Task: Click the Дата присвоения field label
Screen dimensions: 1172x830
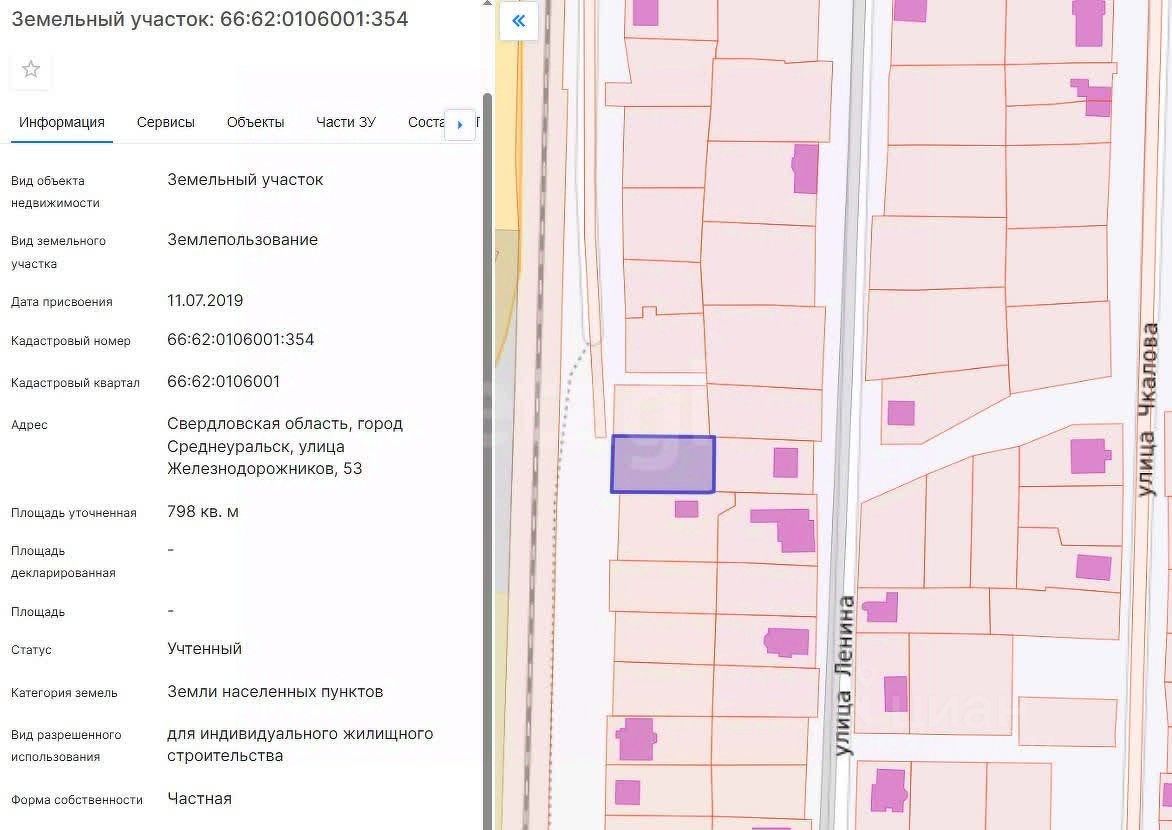Action: tap(61, 302)
